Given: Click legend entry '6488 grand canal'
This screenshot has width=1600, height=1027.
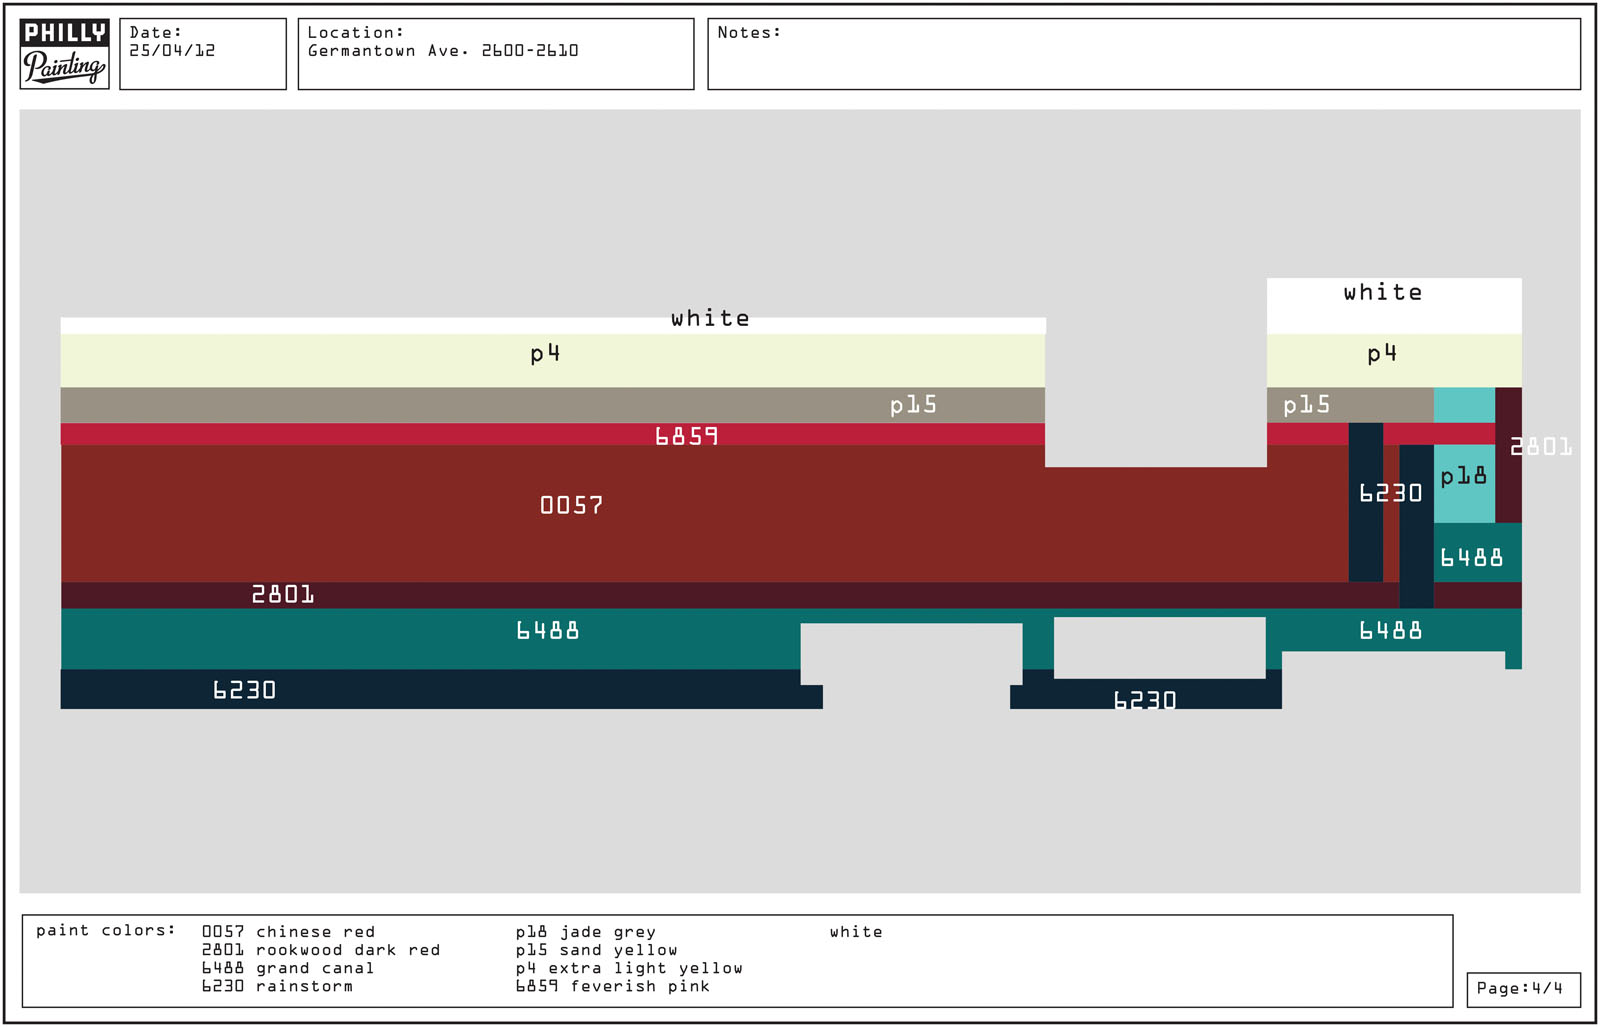Looking at the screenshot, I should [x=288, y=967].
